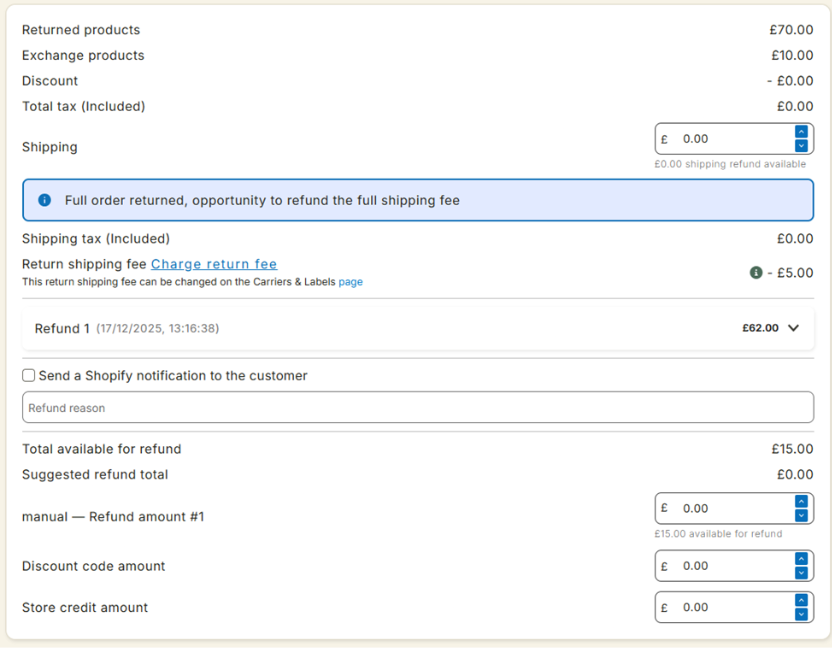This screenshot has height=648, width=832.
Task: Open the Carriers & Labels page link
Action: 350,282
